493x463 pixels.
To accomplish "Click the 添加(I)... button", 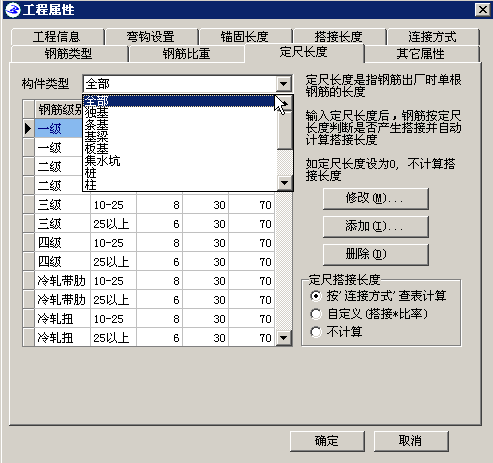I will pos(376,227).
